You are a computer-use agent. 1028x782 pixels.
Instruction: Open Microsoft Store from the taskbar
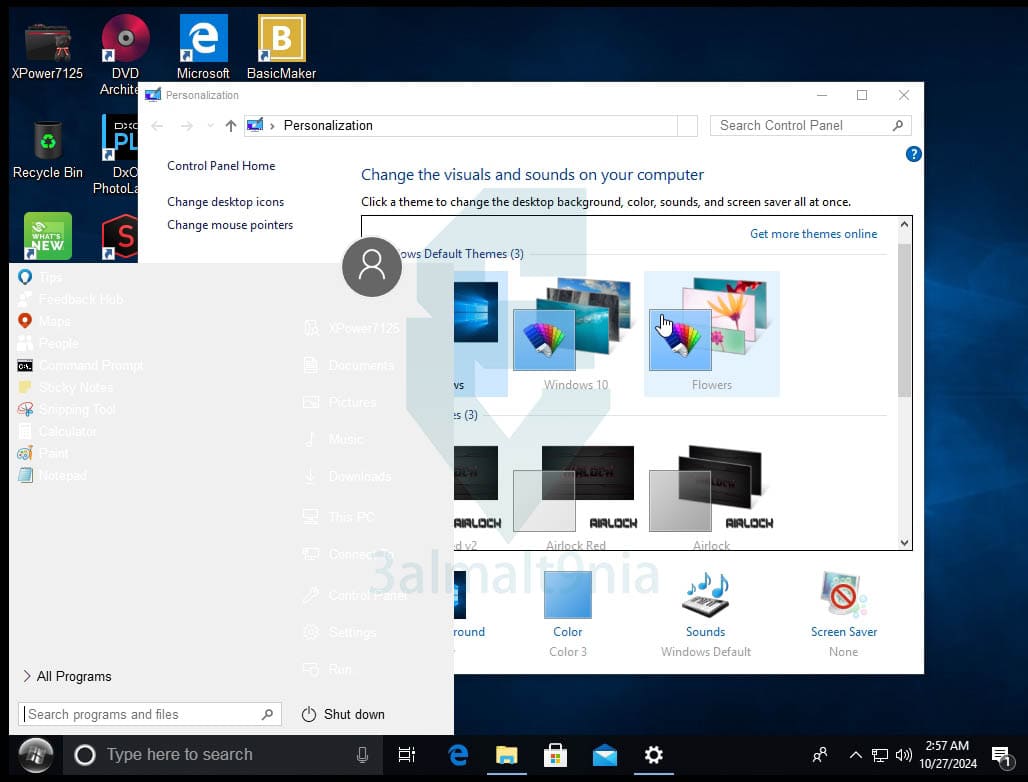tap(555, 755)
